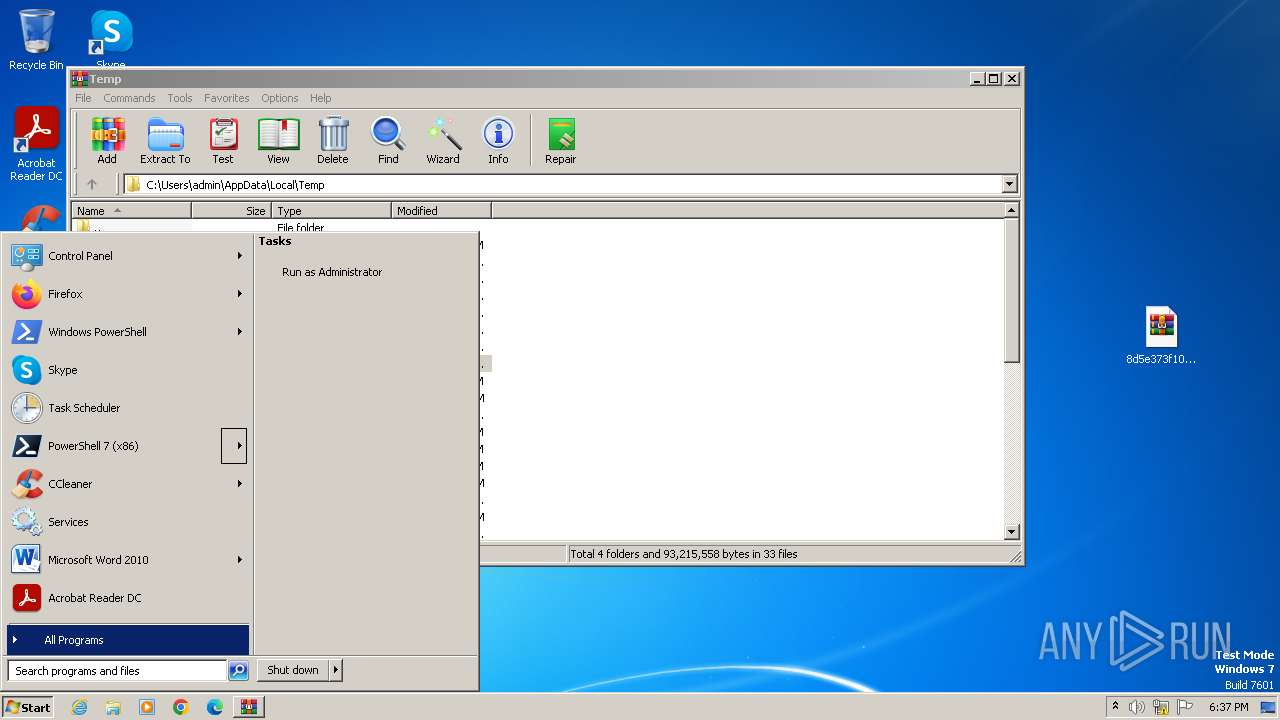This screenshot has width=1280, height=720.
Task: Launch Chrome from taskbar
Action: [x=181, y=707]
